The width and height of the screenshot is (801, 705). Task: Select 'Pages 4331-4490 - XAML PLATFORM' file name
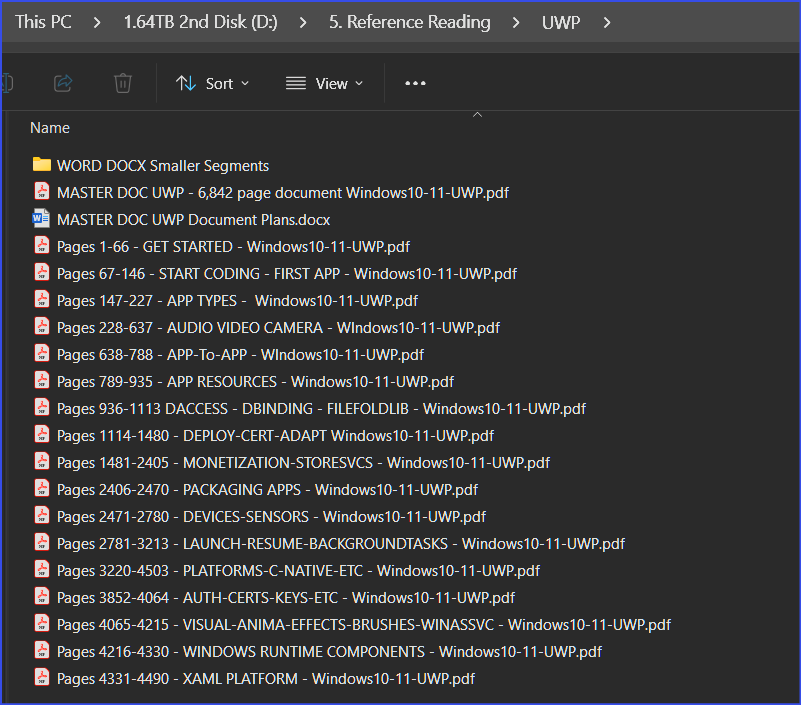(x=266, y=679)
